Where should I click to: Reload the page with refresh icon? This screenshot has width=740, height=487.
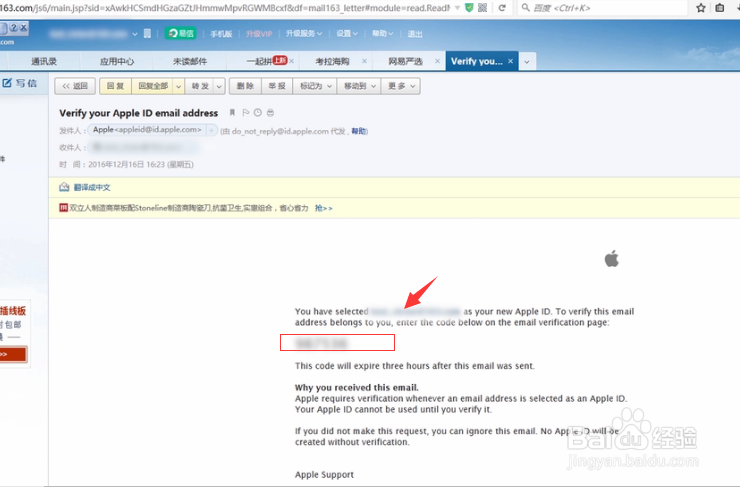pyautogui.click(x=502, y=8)
